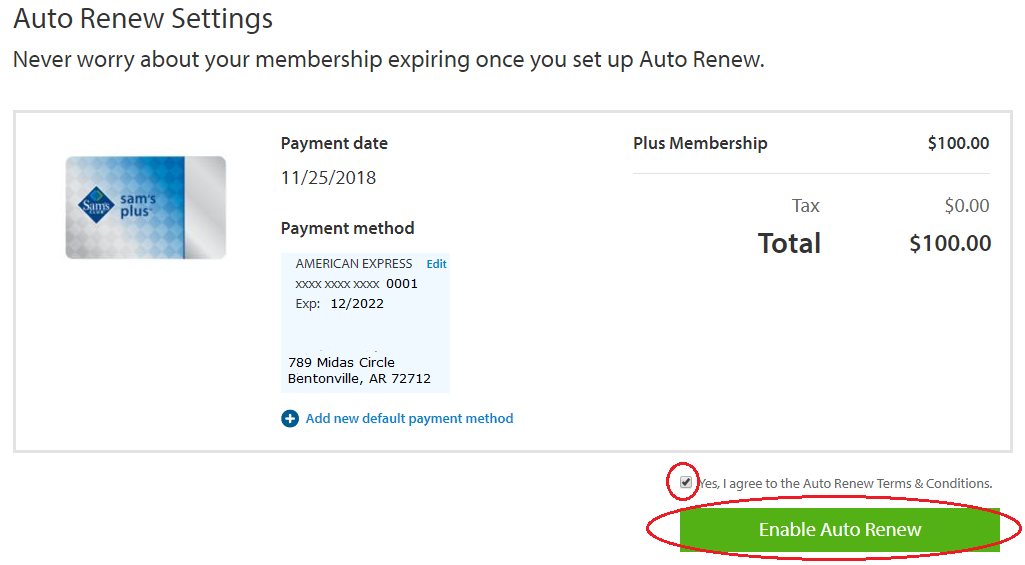Click the 789 Midas Circle address line
This screenshot has width=1025, height=565.
tap(341, 362)
